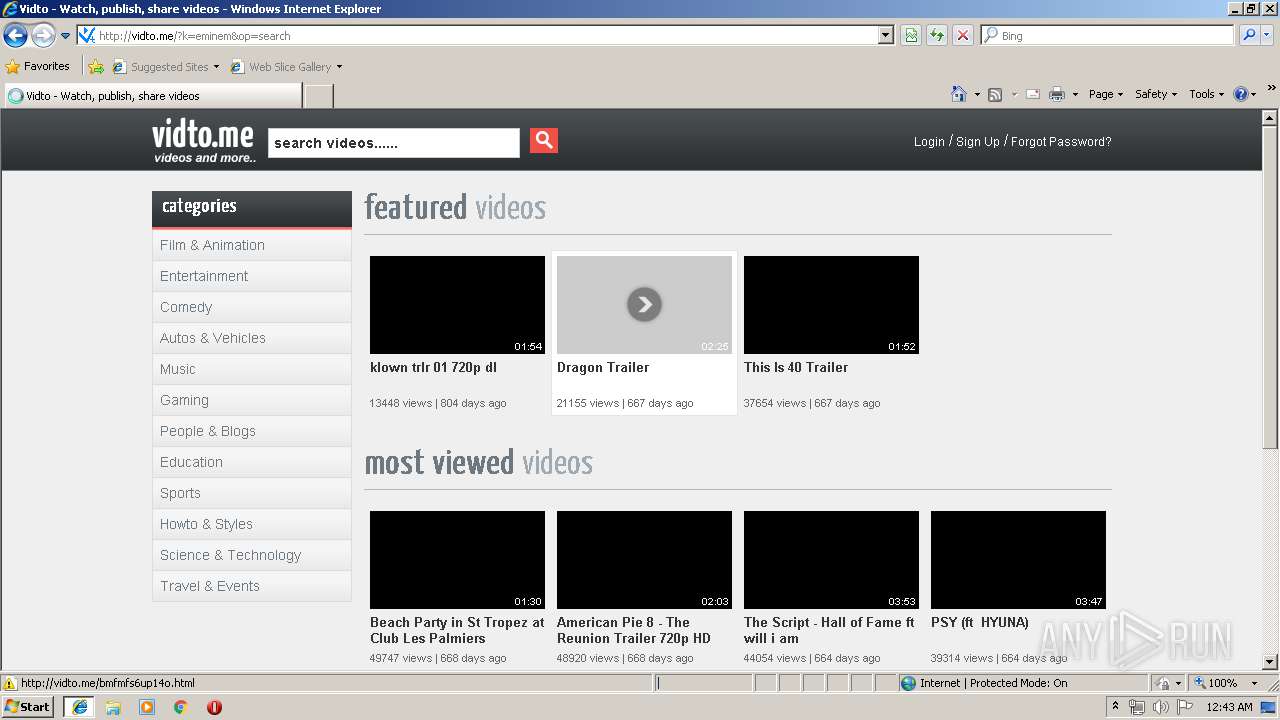Screen dimensions: 1280x720
Task: Click the Bing search magnifier button
Action: (1248, 35)
